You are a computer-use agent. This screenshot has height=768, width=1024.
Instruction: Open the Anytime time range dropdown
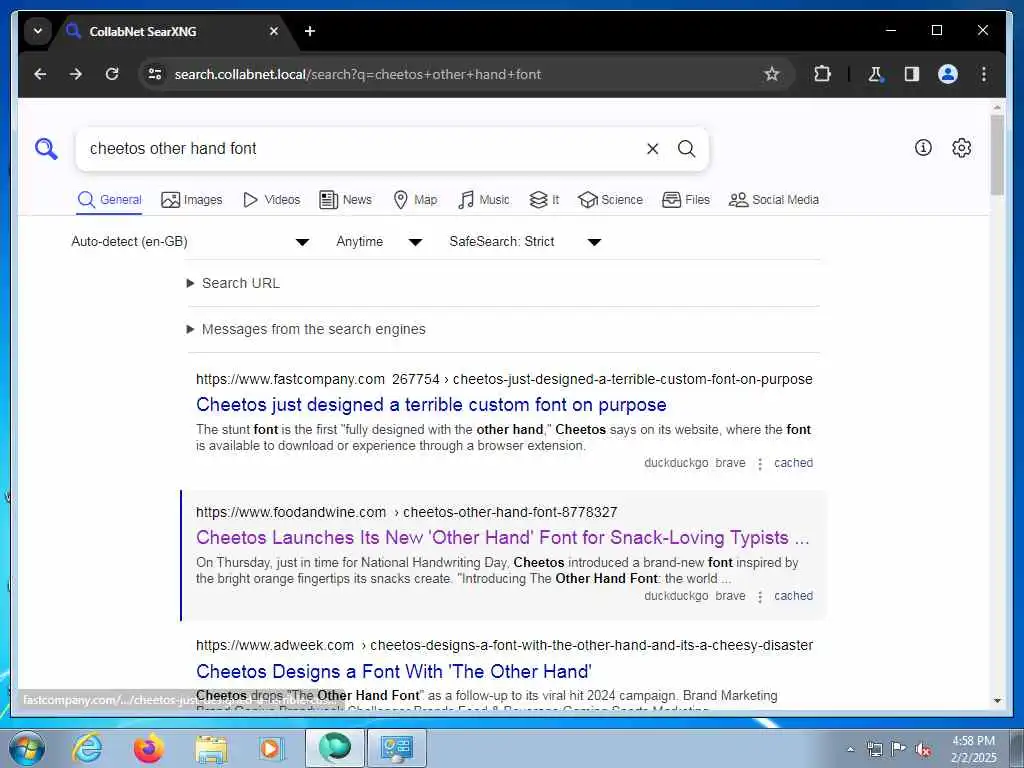(379, 242)
